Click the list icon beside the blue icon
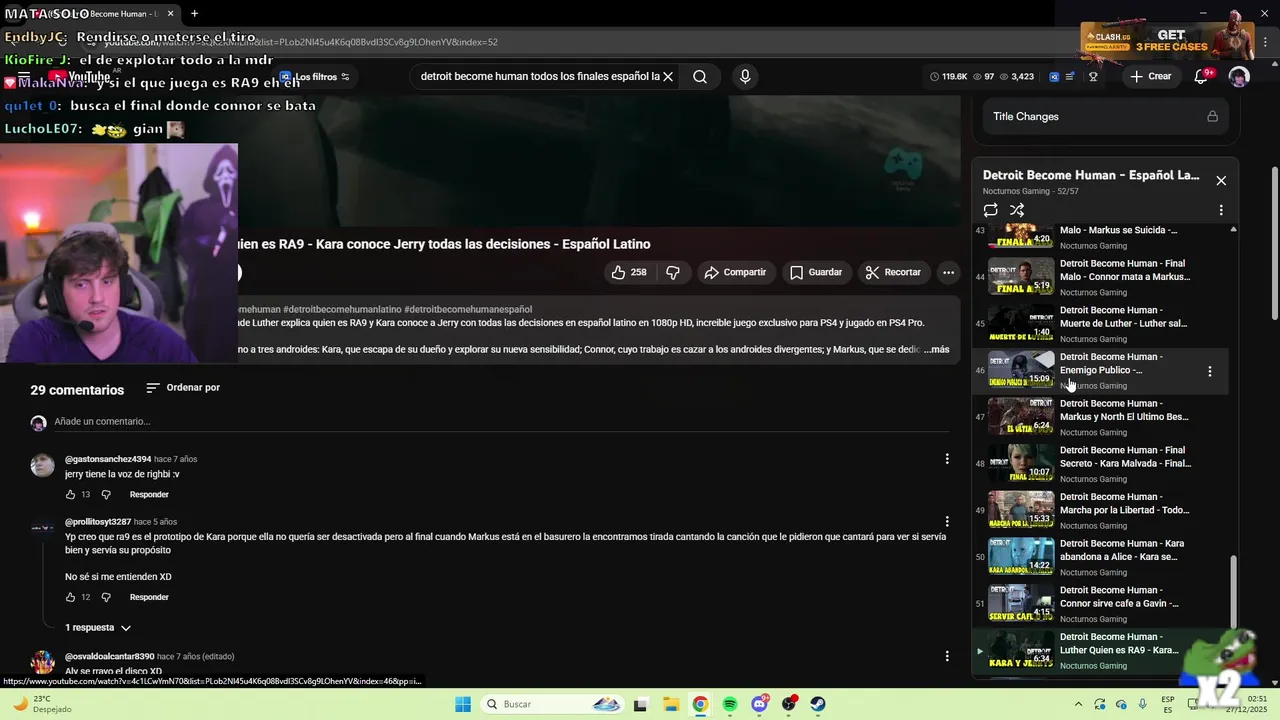Image resolution: width=1280 pixels, height=720 pixels. [x=1071, y=76]
